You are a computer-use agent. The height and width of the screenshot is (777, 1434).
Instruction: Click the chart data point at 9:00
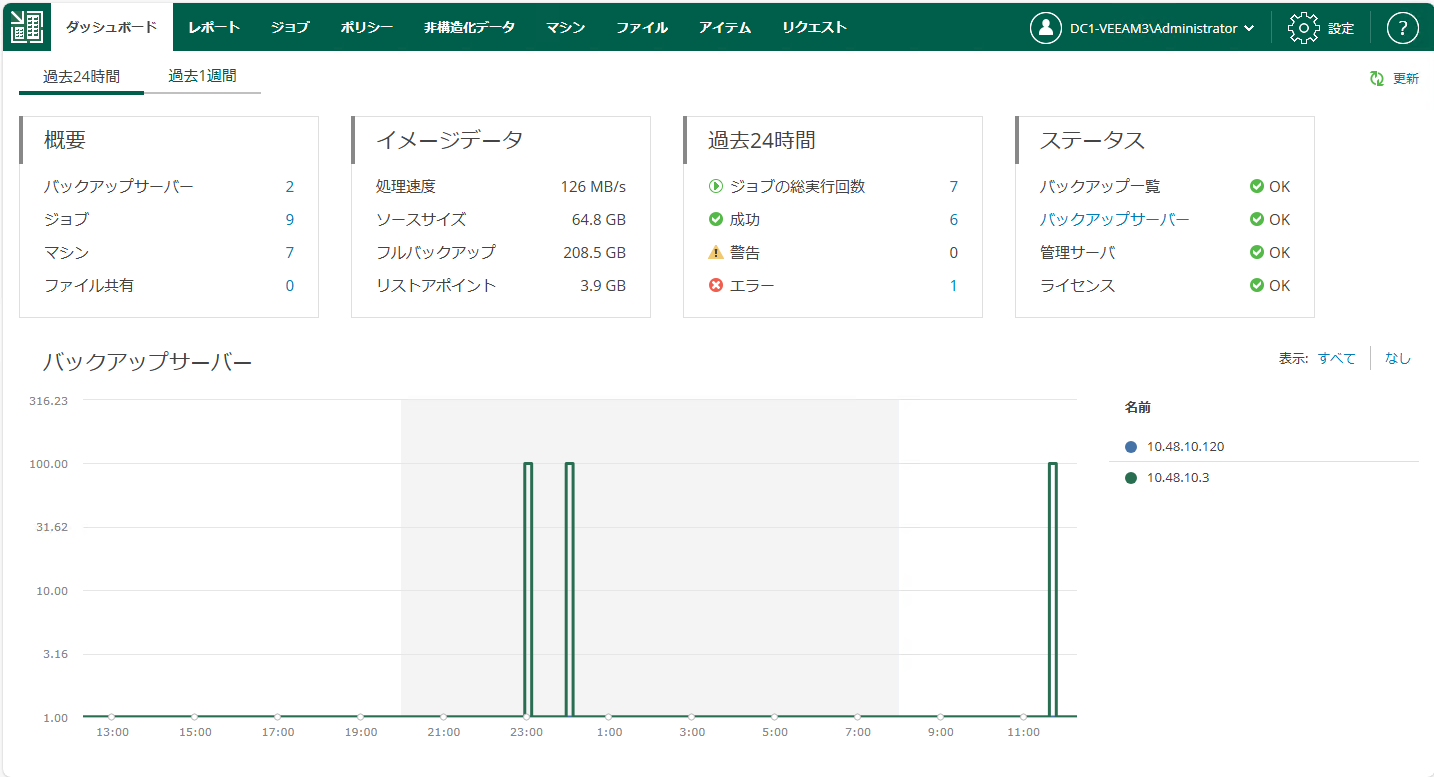940,717
